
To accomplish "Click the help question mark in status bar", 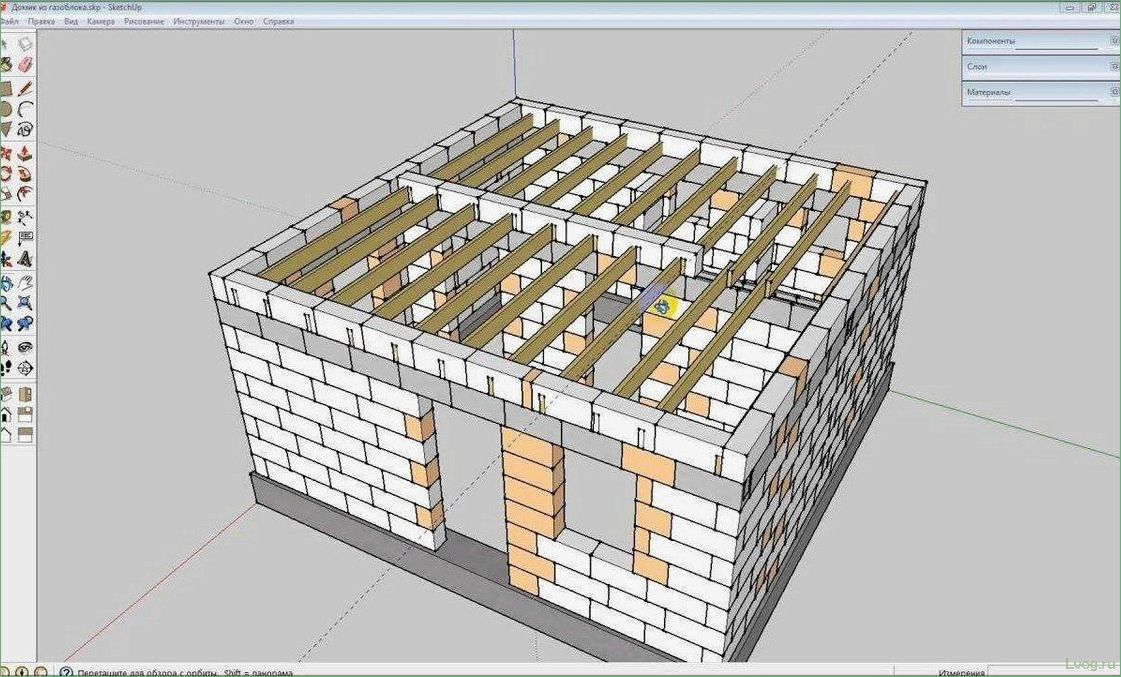I will 66,672.
